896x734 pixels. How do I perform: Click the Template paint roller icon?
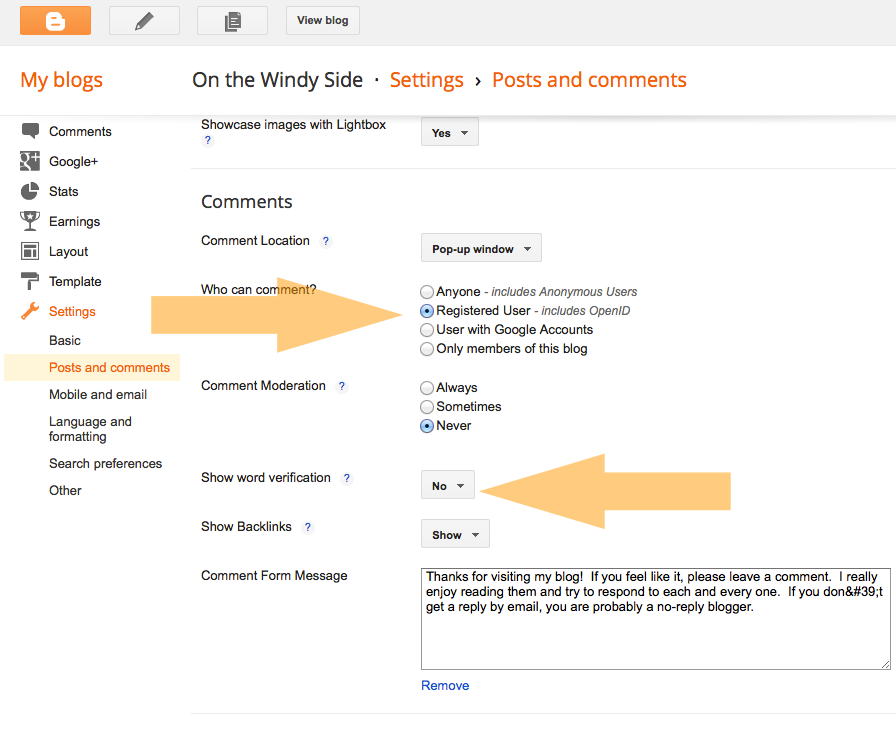click(30, 281)
